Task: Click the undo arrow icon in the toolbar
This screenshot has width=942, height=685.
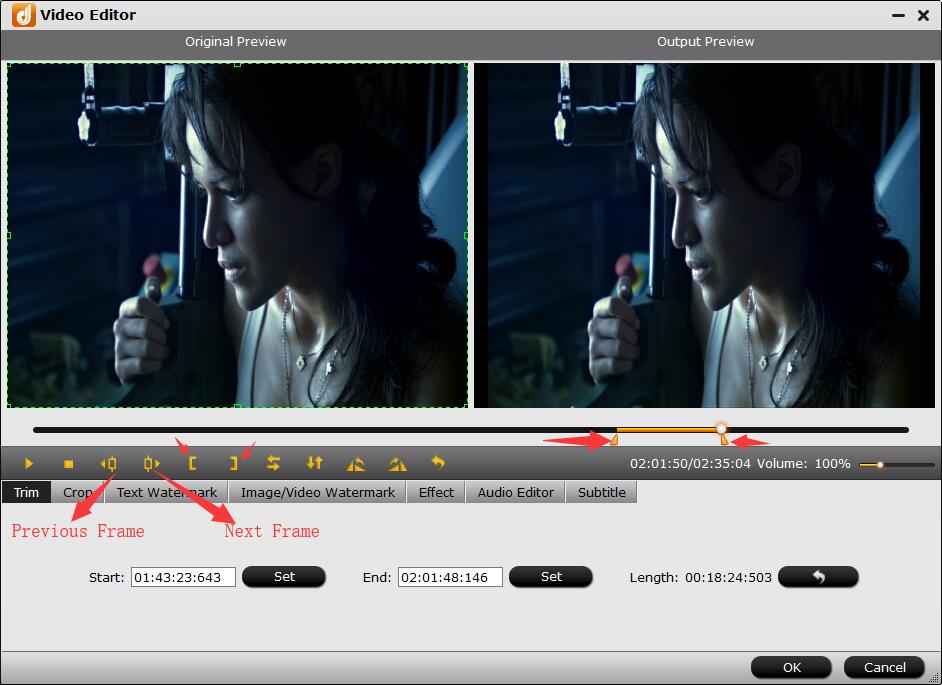Action: (x=437, y=463)
